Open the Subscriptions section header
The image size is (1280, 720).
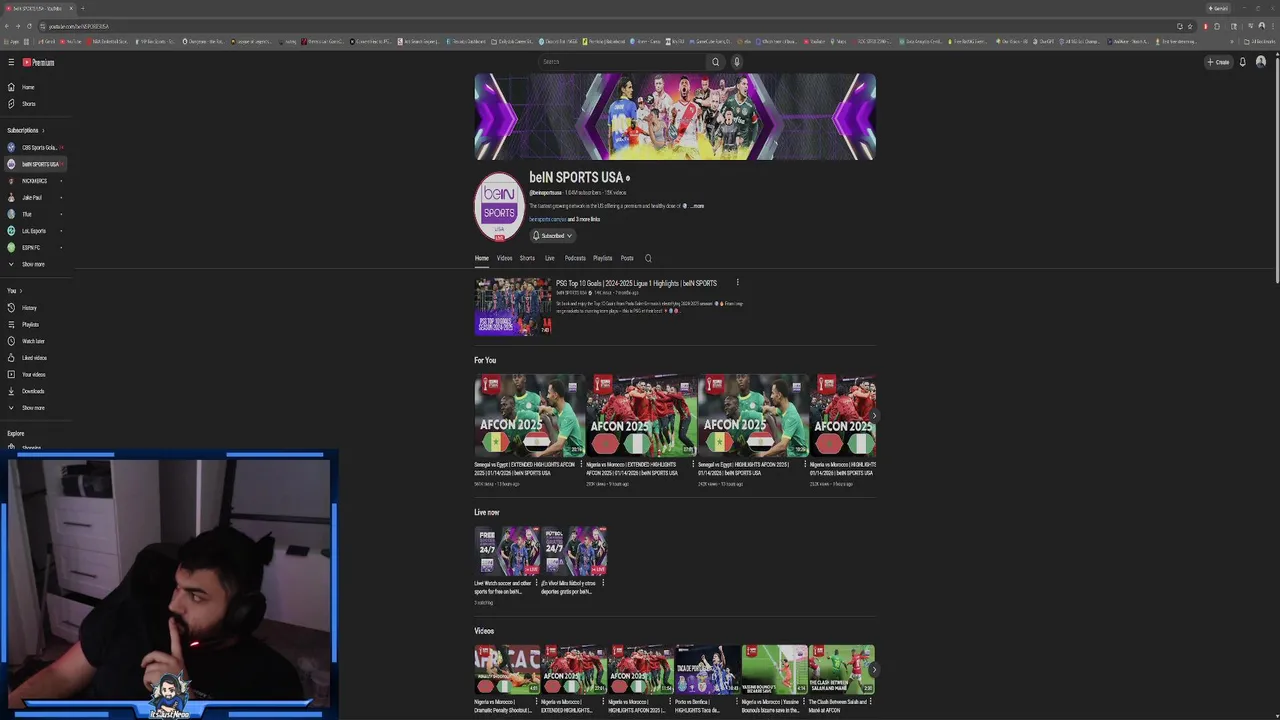pyautogui.click(x=26, y=130)
